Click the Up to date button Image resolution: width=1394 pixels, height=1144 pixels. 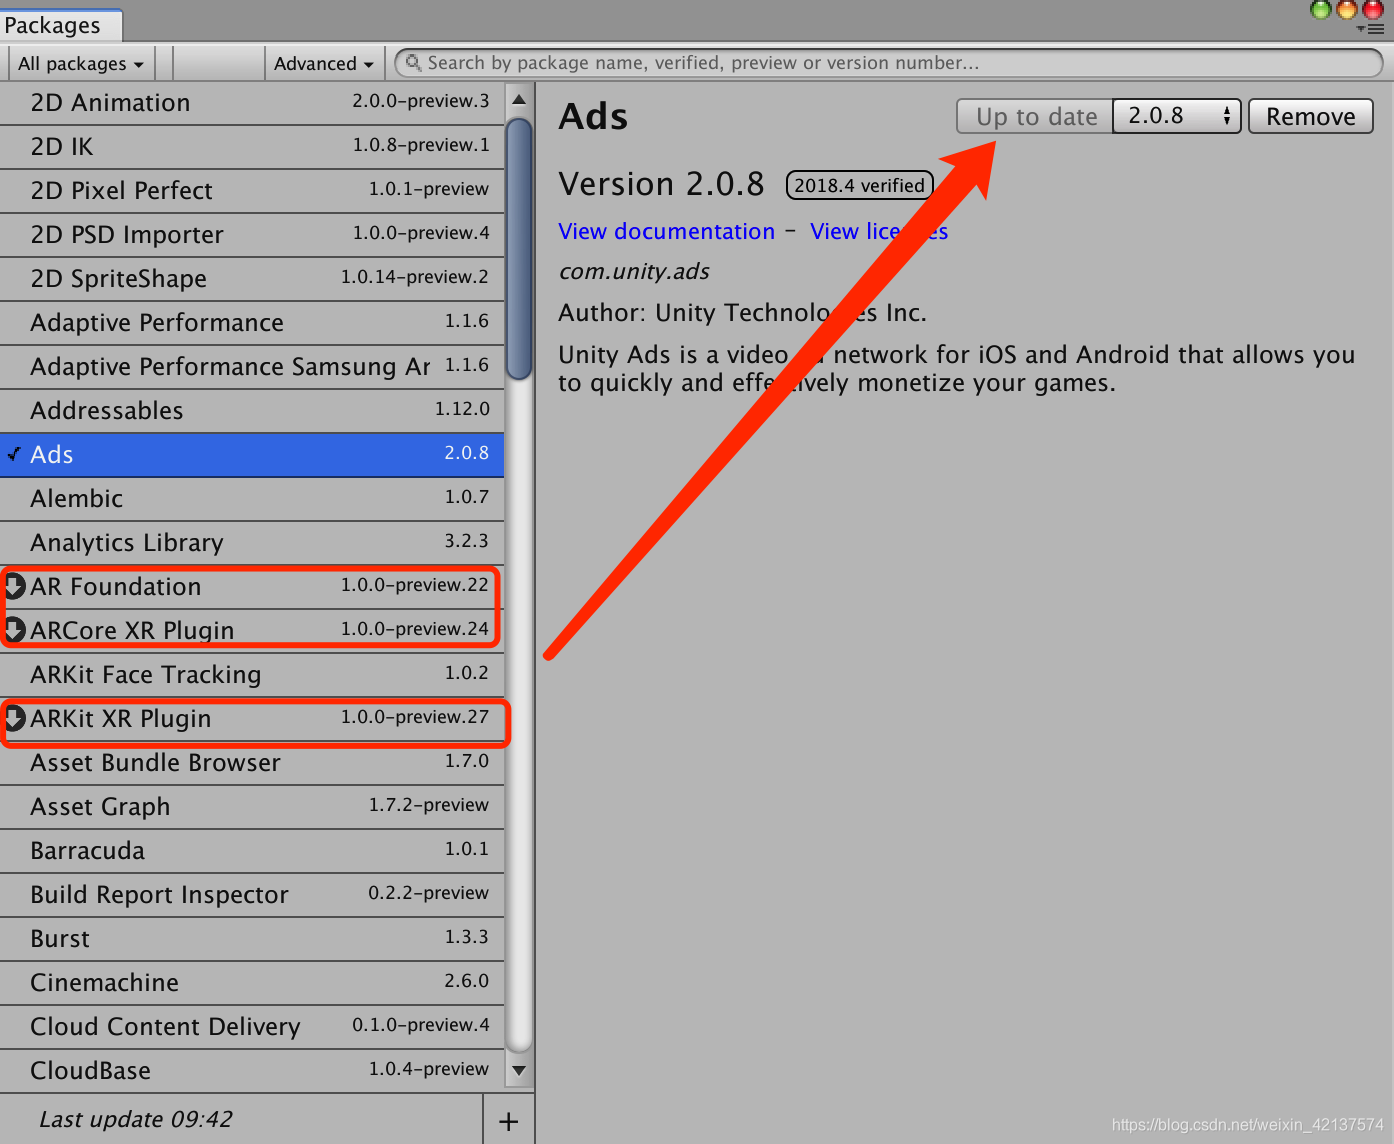pos(1035,116)
